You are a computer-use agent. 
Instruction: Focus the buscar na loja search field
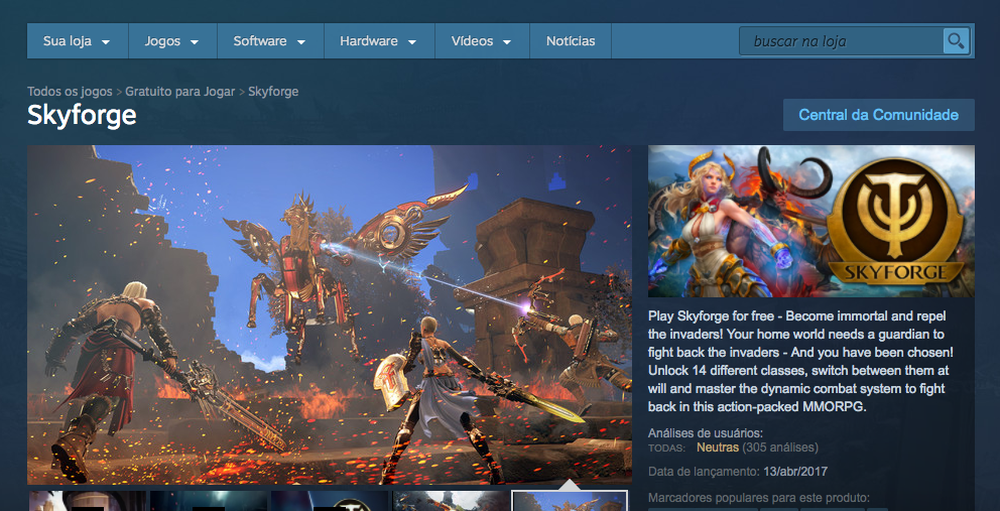click(841, 41)
